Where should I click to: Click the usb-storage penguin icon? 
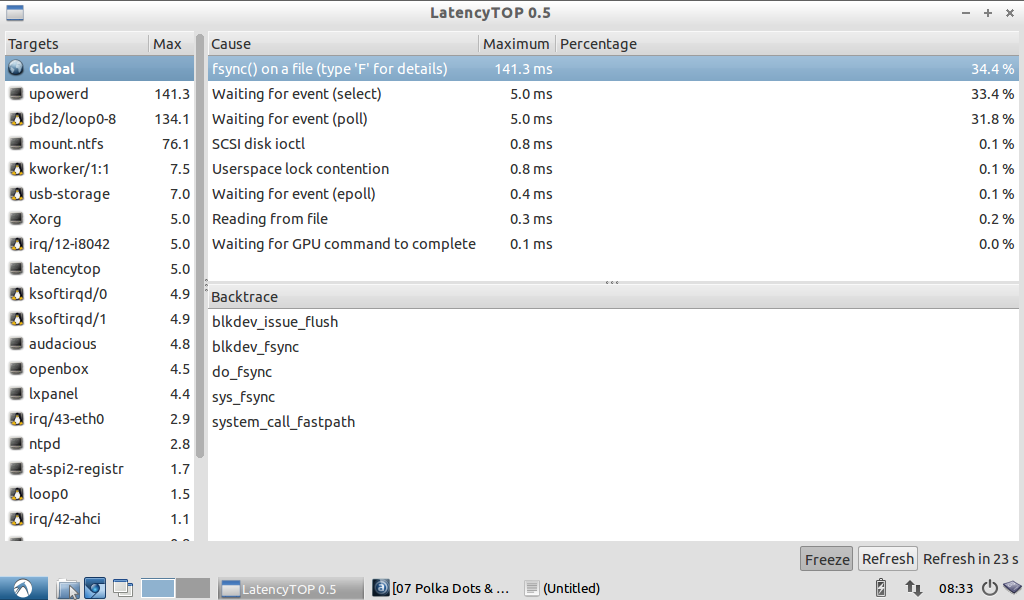[16, 194]
